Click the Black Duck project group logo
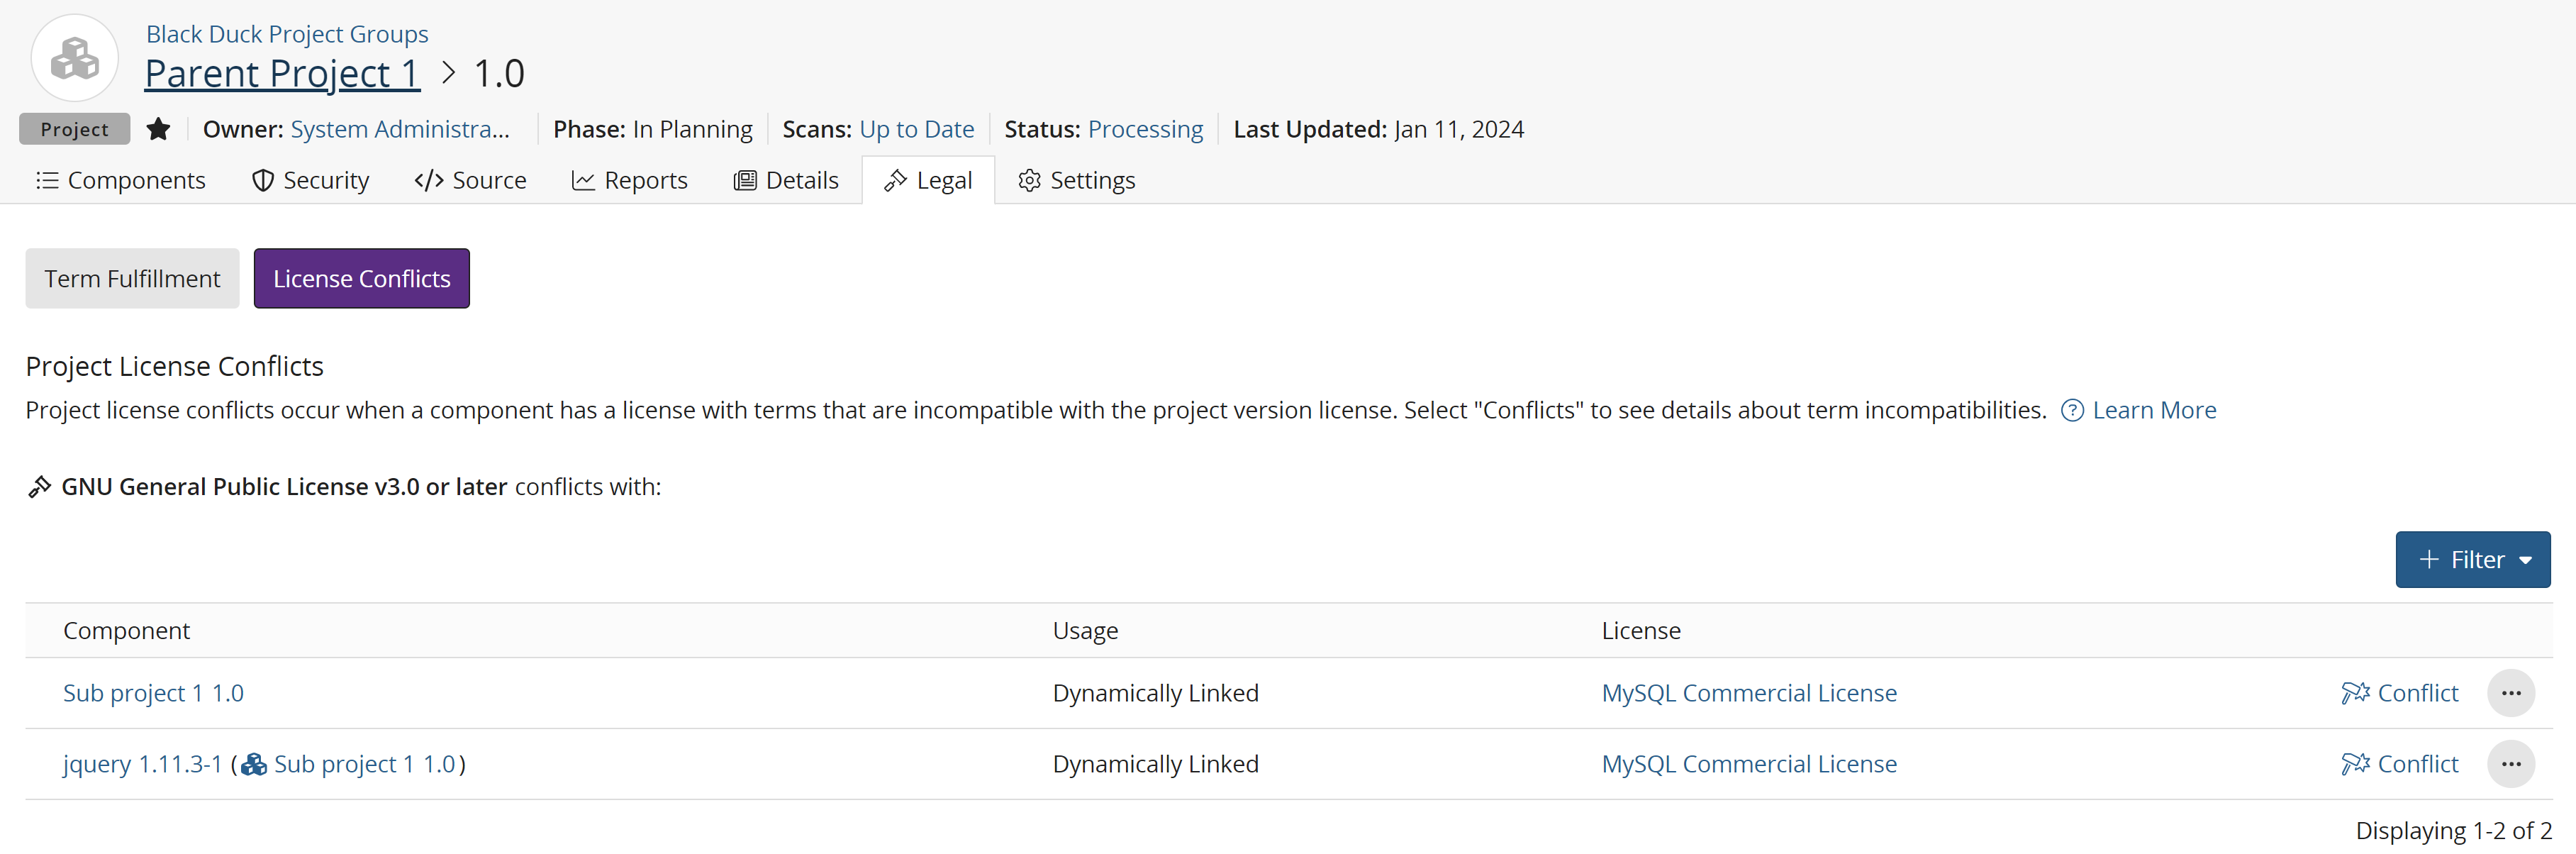This screenshot has width=2576, height=854. point(75,58)
